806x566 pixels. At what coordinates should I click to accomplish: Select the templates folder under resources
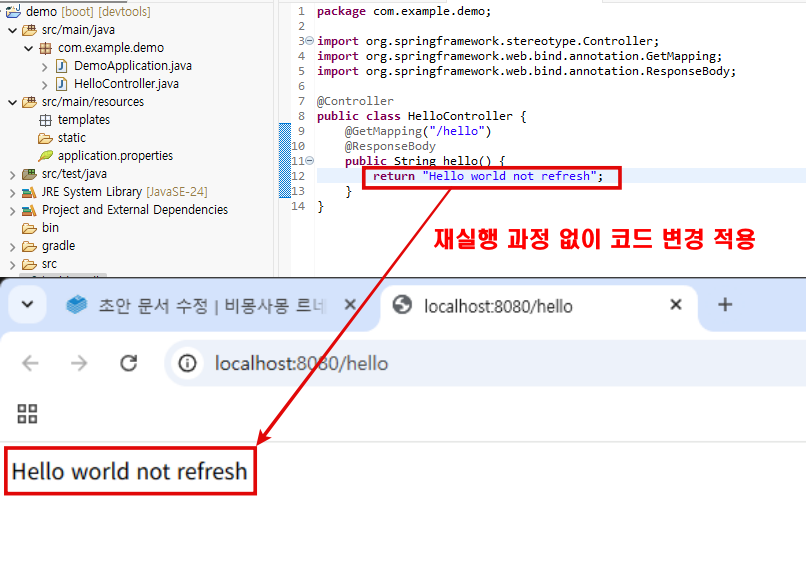click(83, 120)
